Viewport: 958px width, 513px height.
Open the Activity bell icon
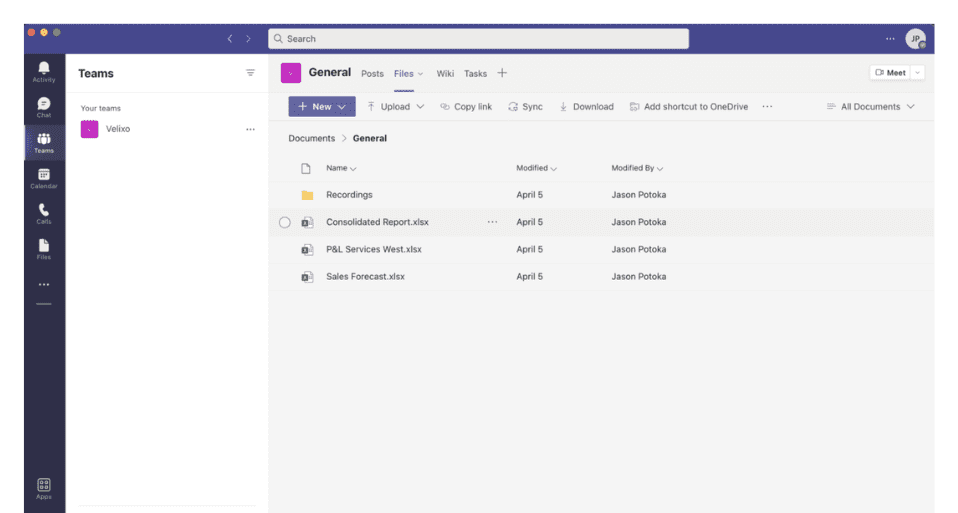(44, 71)
